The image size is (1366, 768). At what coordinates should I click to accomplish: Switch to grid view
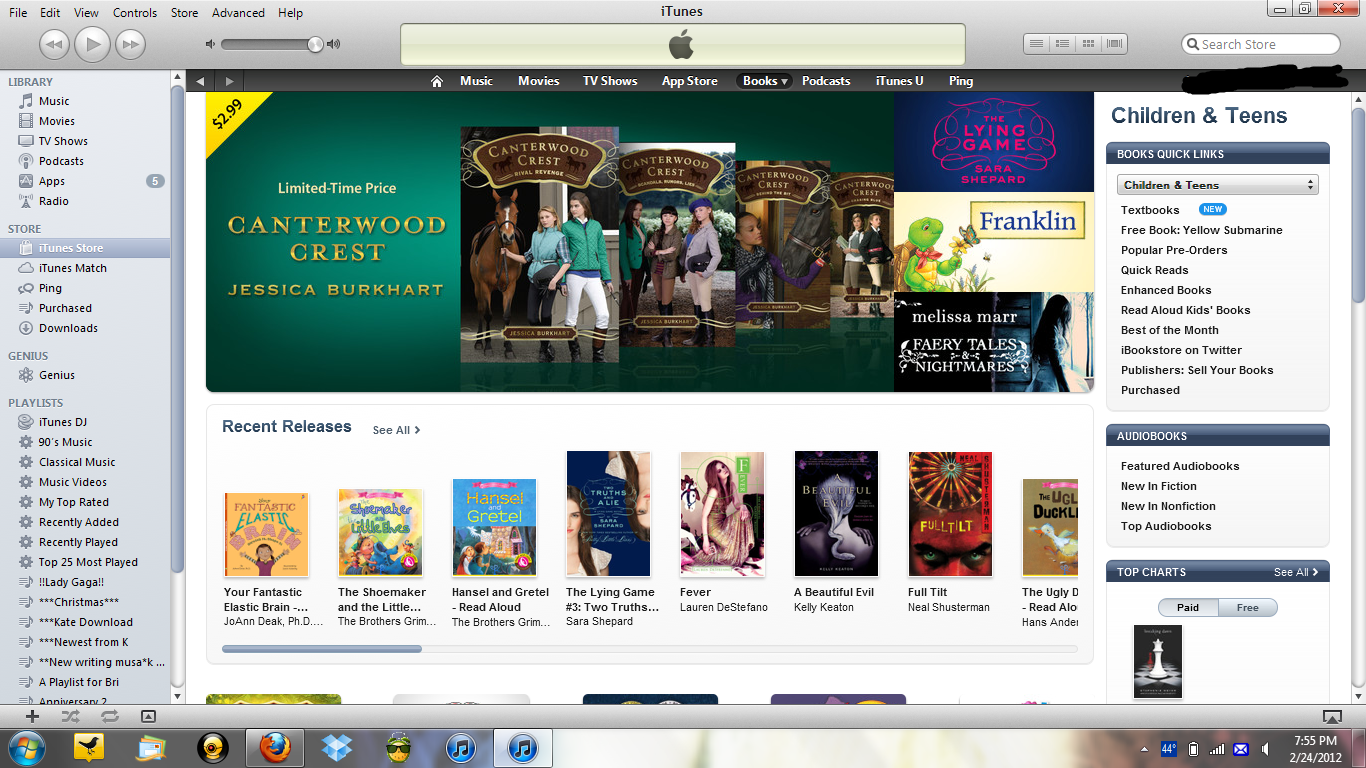point(1088,44)
